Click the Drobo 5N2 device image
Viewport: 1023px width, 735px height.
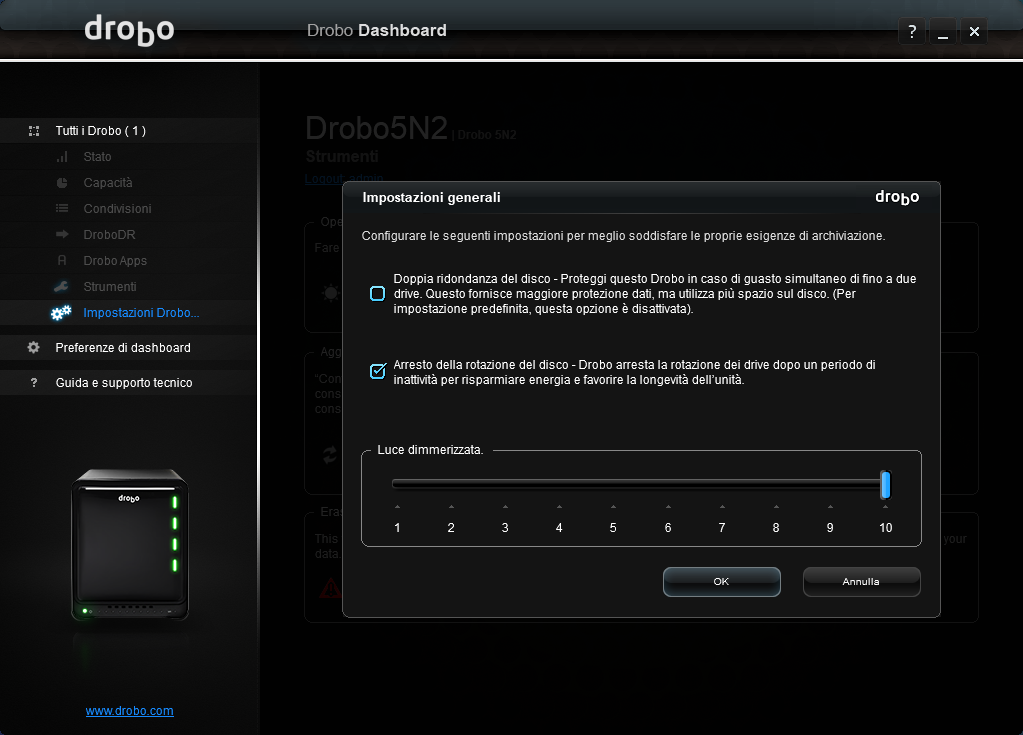click(x=130, y=545)
